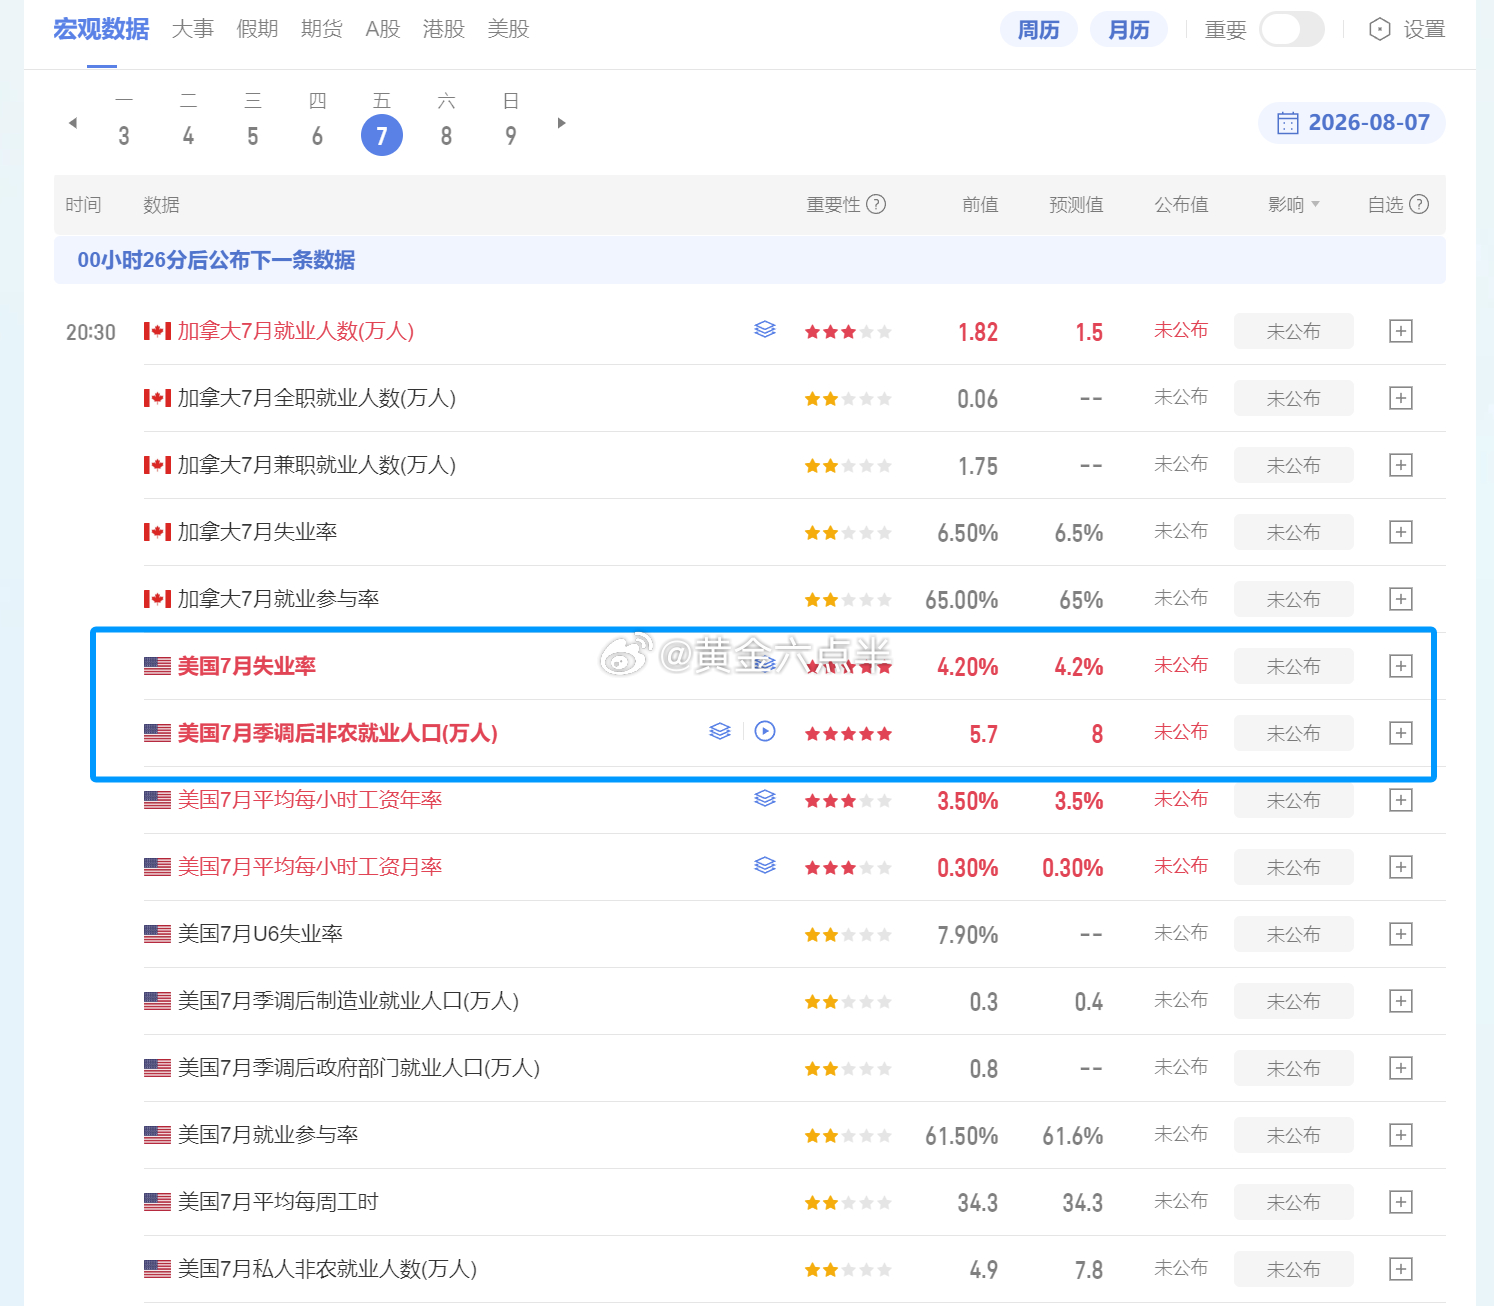Image resolution: width=1494 pixels, height=1306 pixels.
Task: Open layers icon for 美国7月平均每小时工资年率
Action: pos(765,798)
